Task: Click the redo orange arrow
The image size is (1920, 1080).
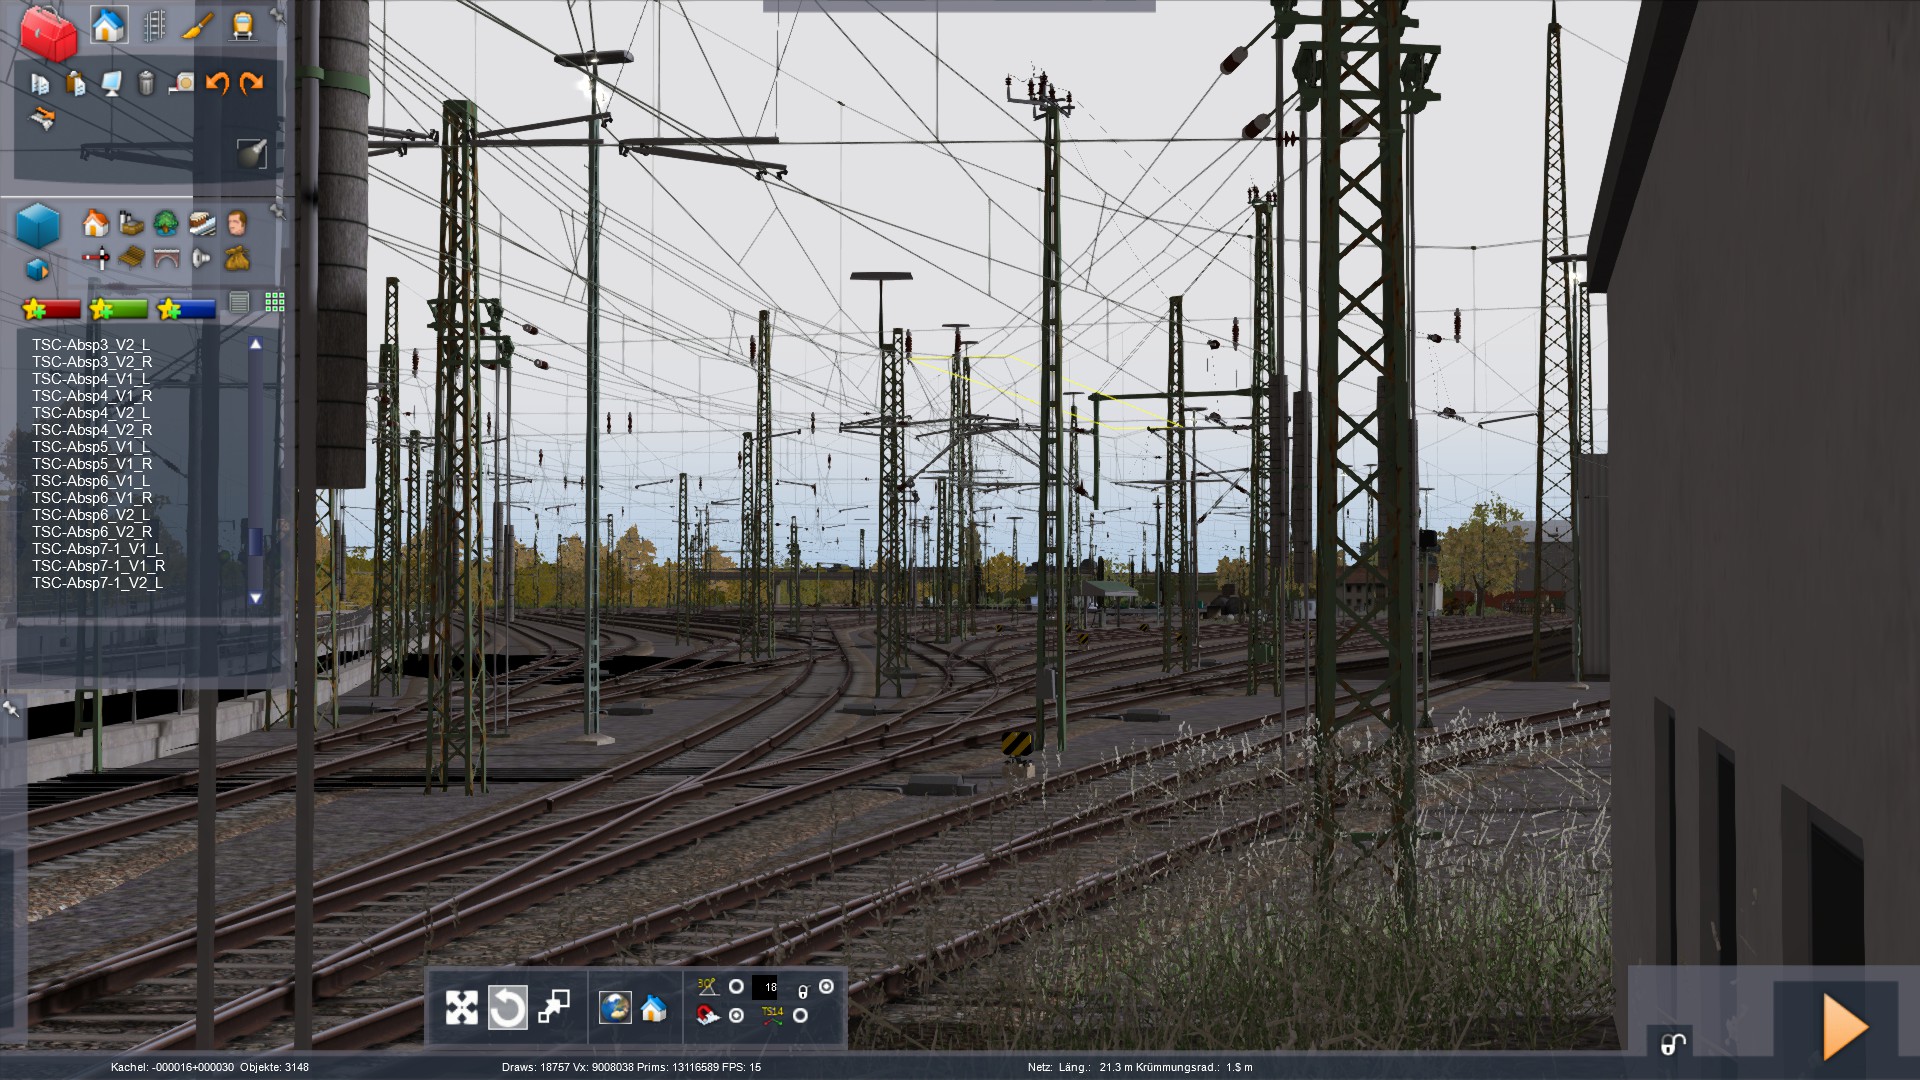Action: [252, 83]
